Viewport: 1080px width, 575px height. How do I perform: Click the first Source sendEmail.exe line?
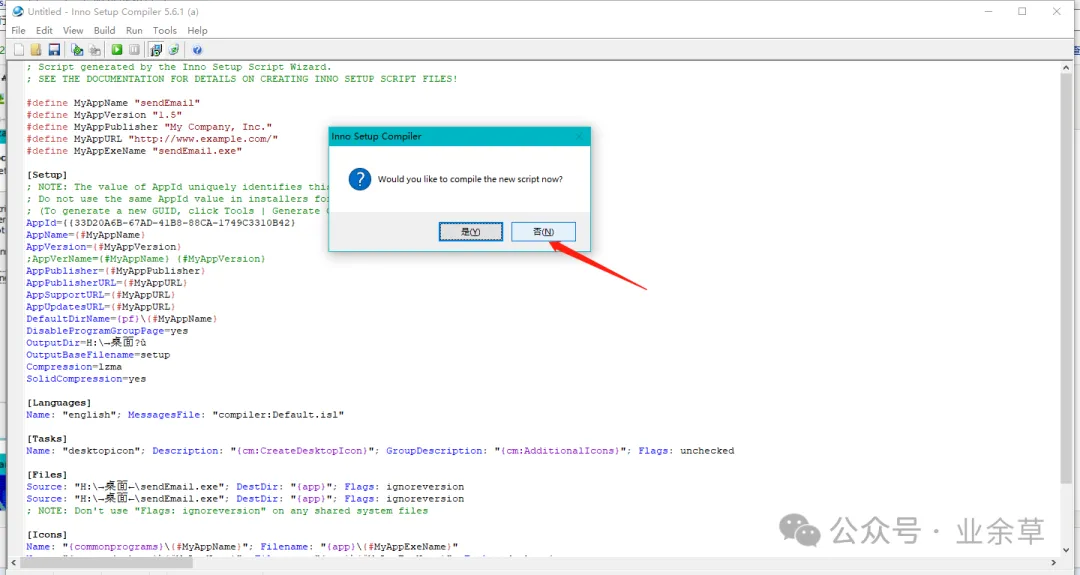245,487
